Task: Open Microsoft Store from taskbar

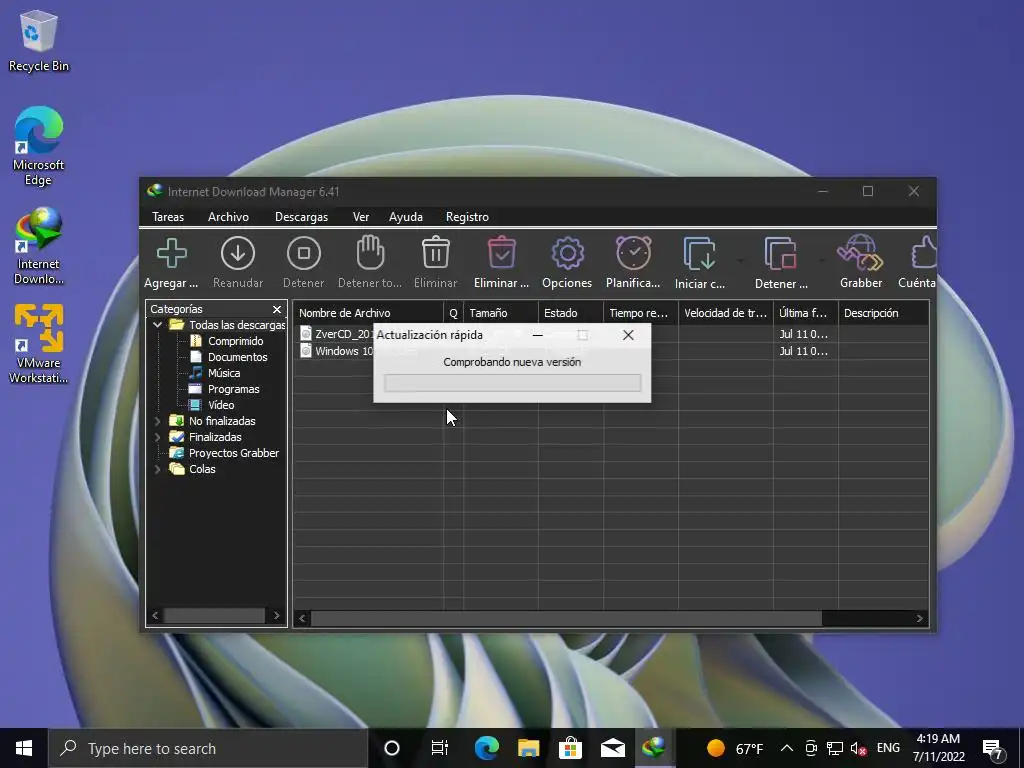Action: click(x=570, y=748)
